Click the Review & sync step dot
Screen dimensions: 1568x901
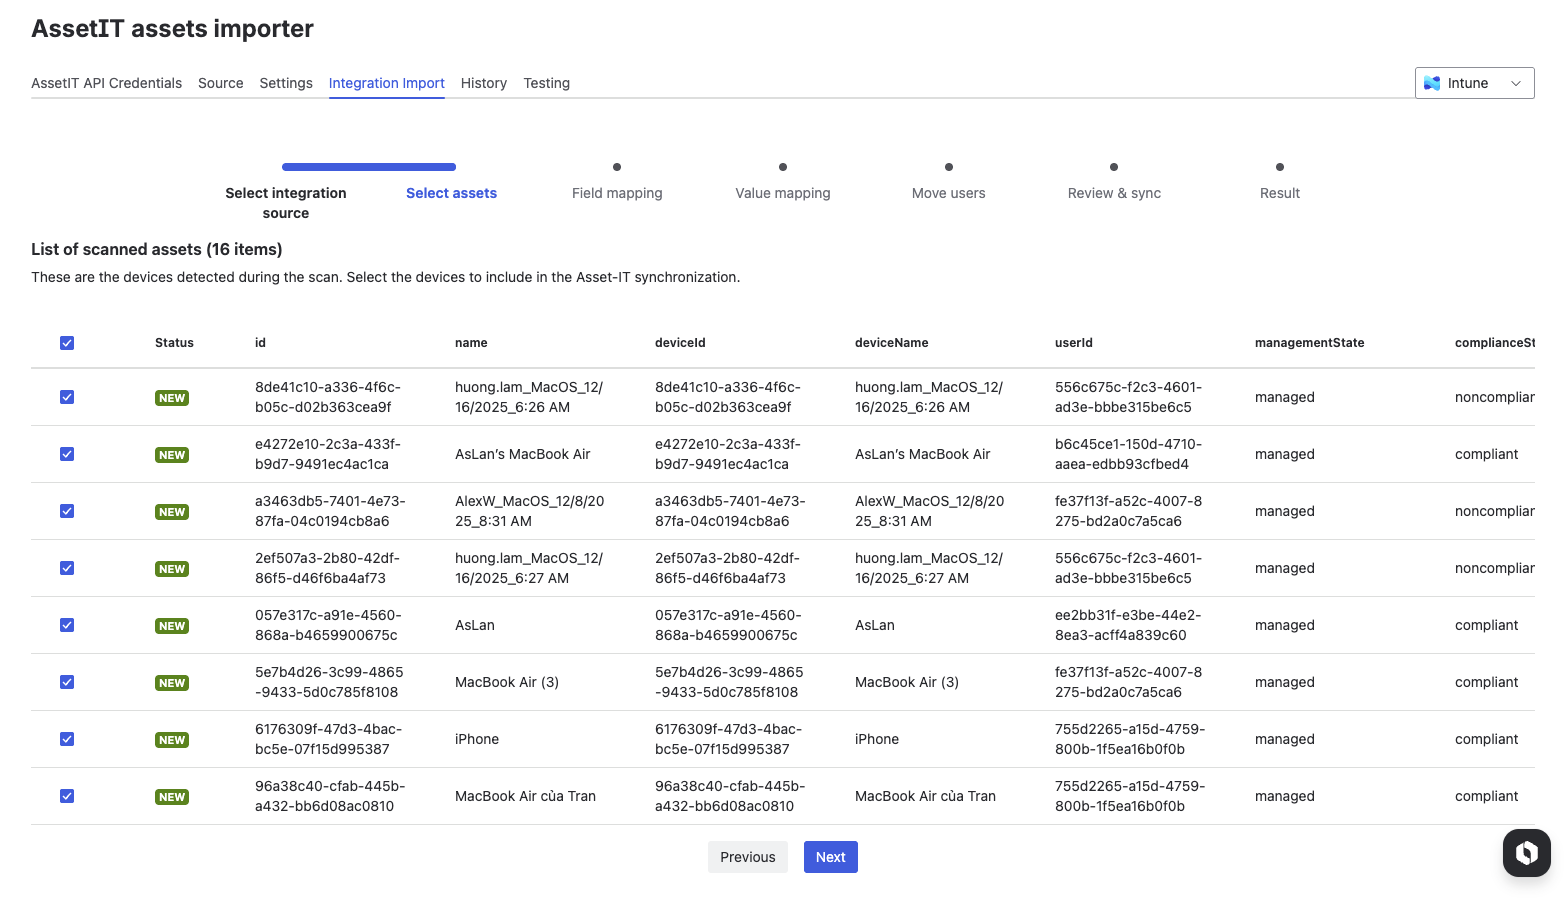point(1114,167)
